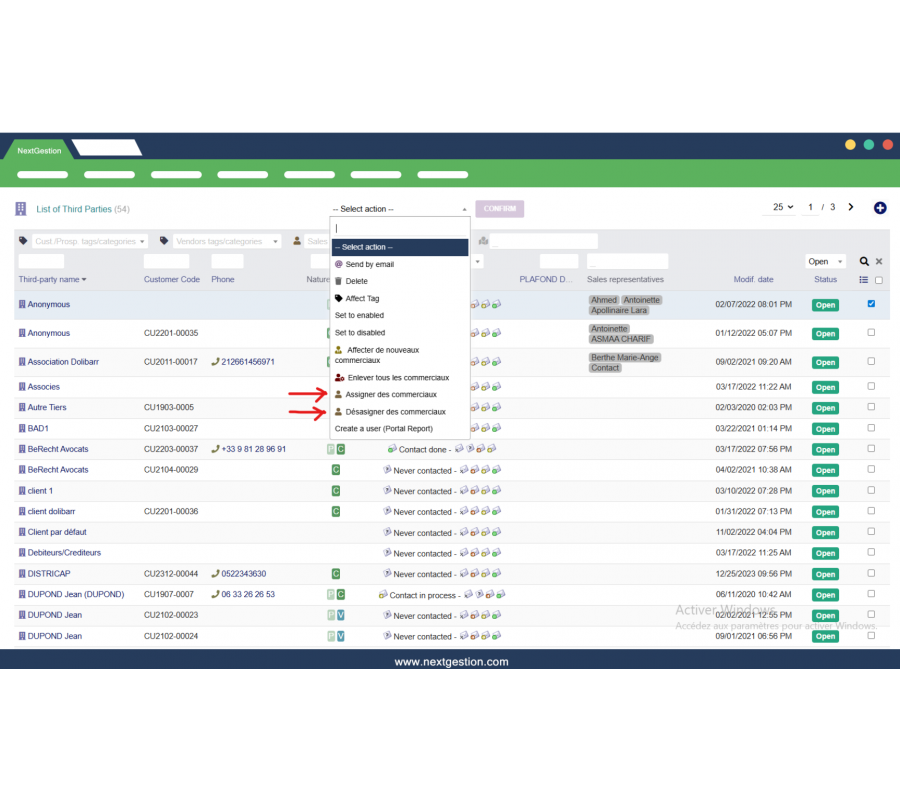900x800 pixels.
Task: Check the Association Dolibarr row checkbox
Action: click(x=871, y=361)
